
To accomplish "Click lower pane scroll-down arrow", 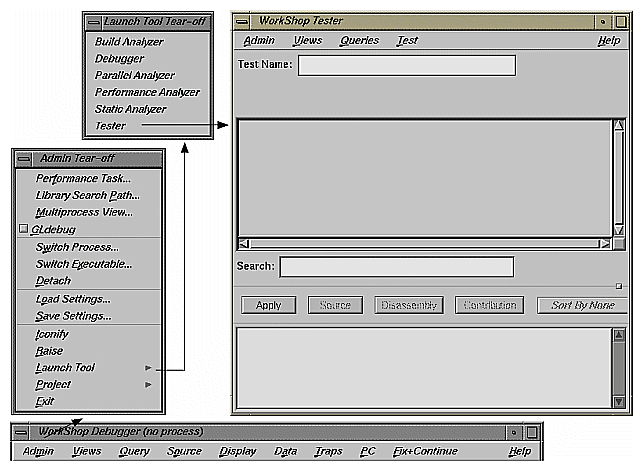I will pos(619,402).
